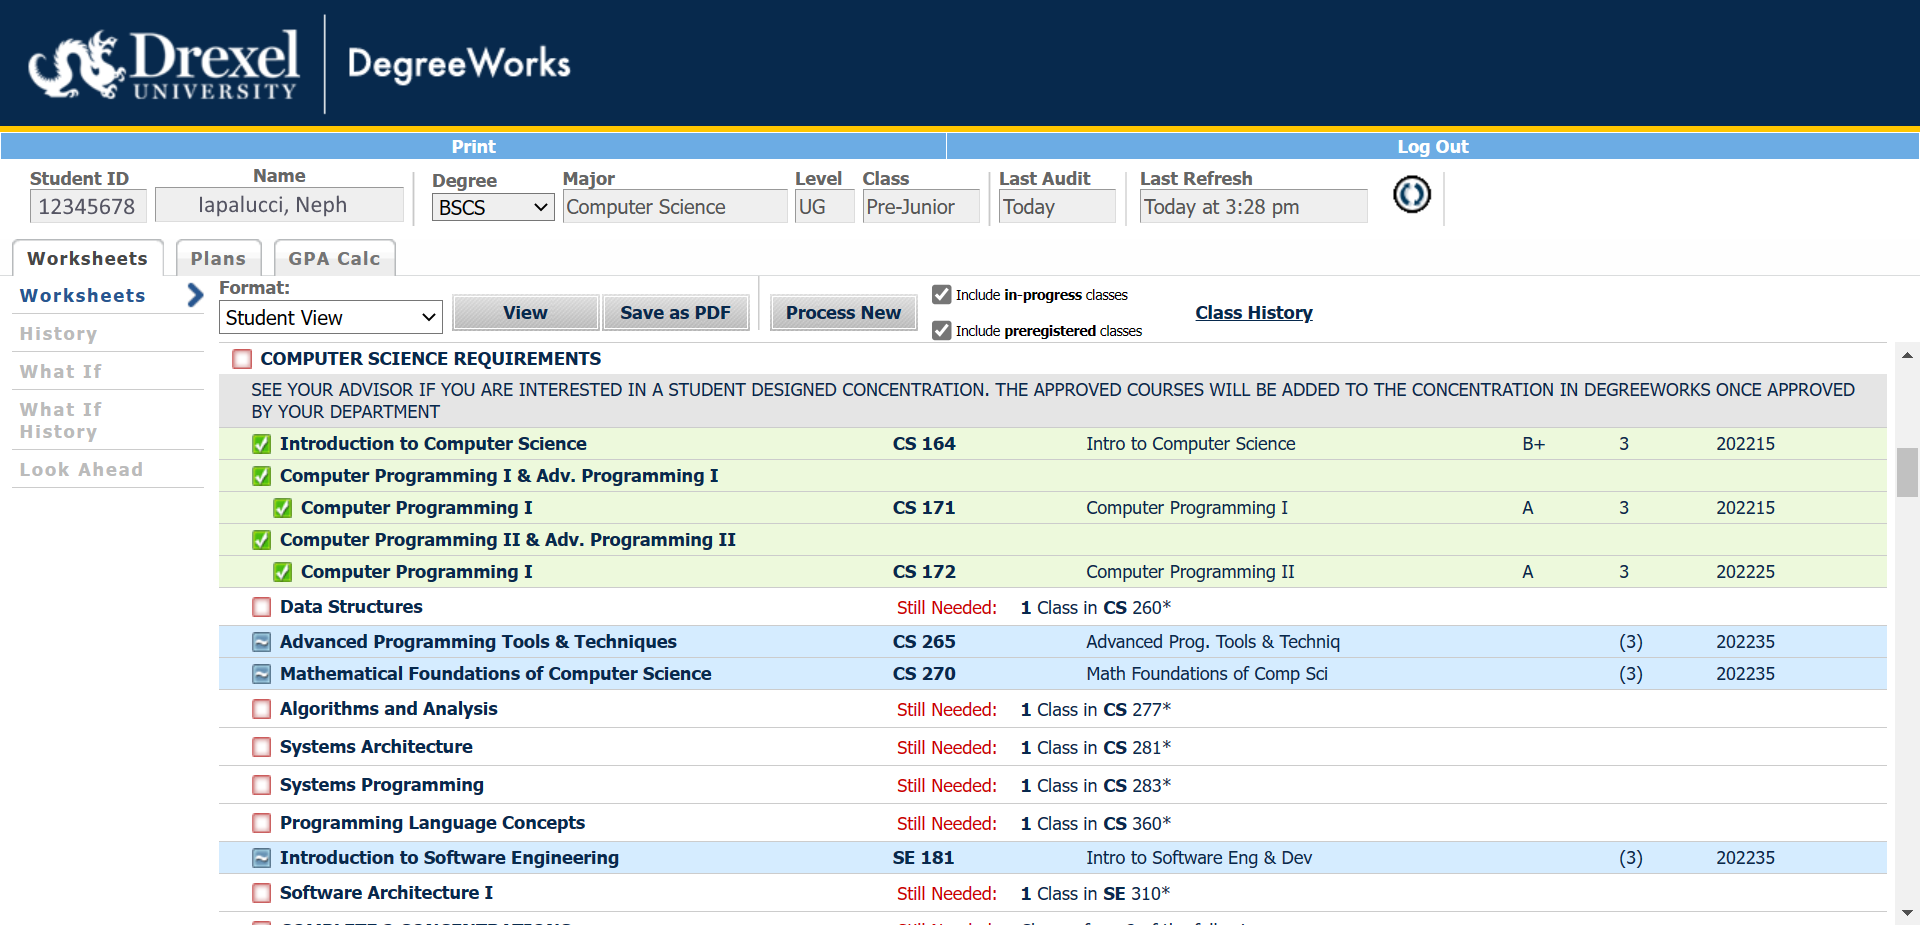This screenshot has width=1920, height=925.
Task: Click term 202225 in CS 172 row
Action: [1746, 572]
